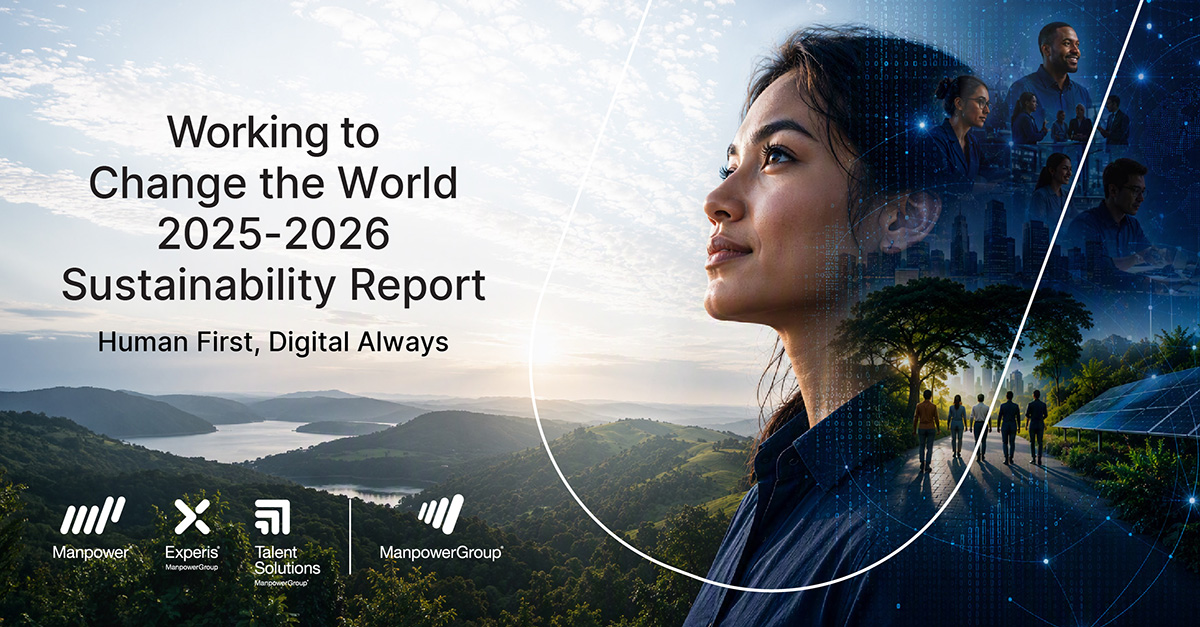
Task: Click the "Human First, Digital Always" tagline
Action: [273, 343]
